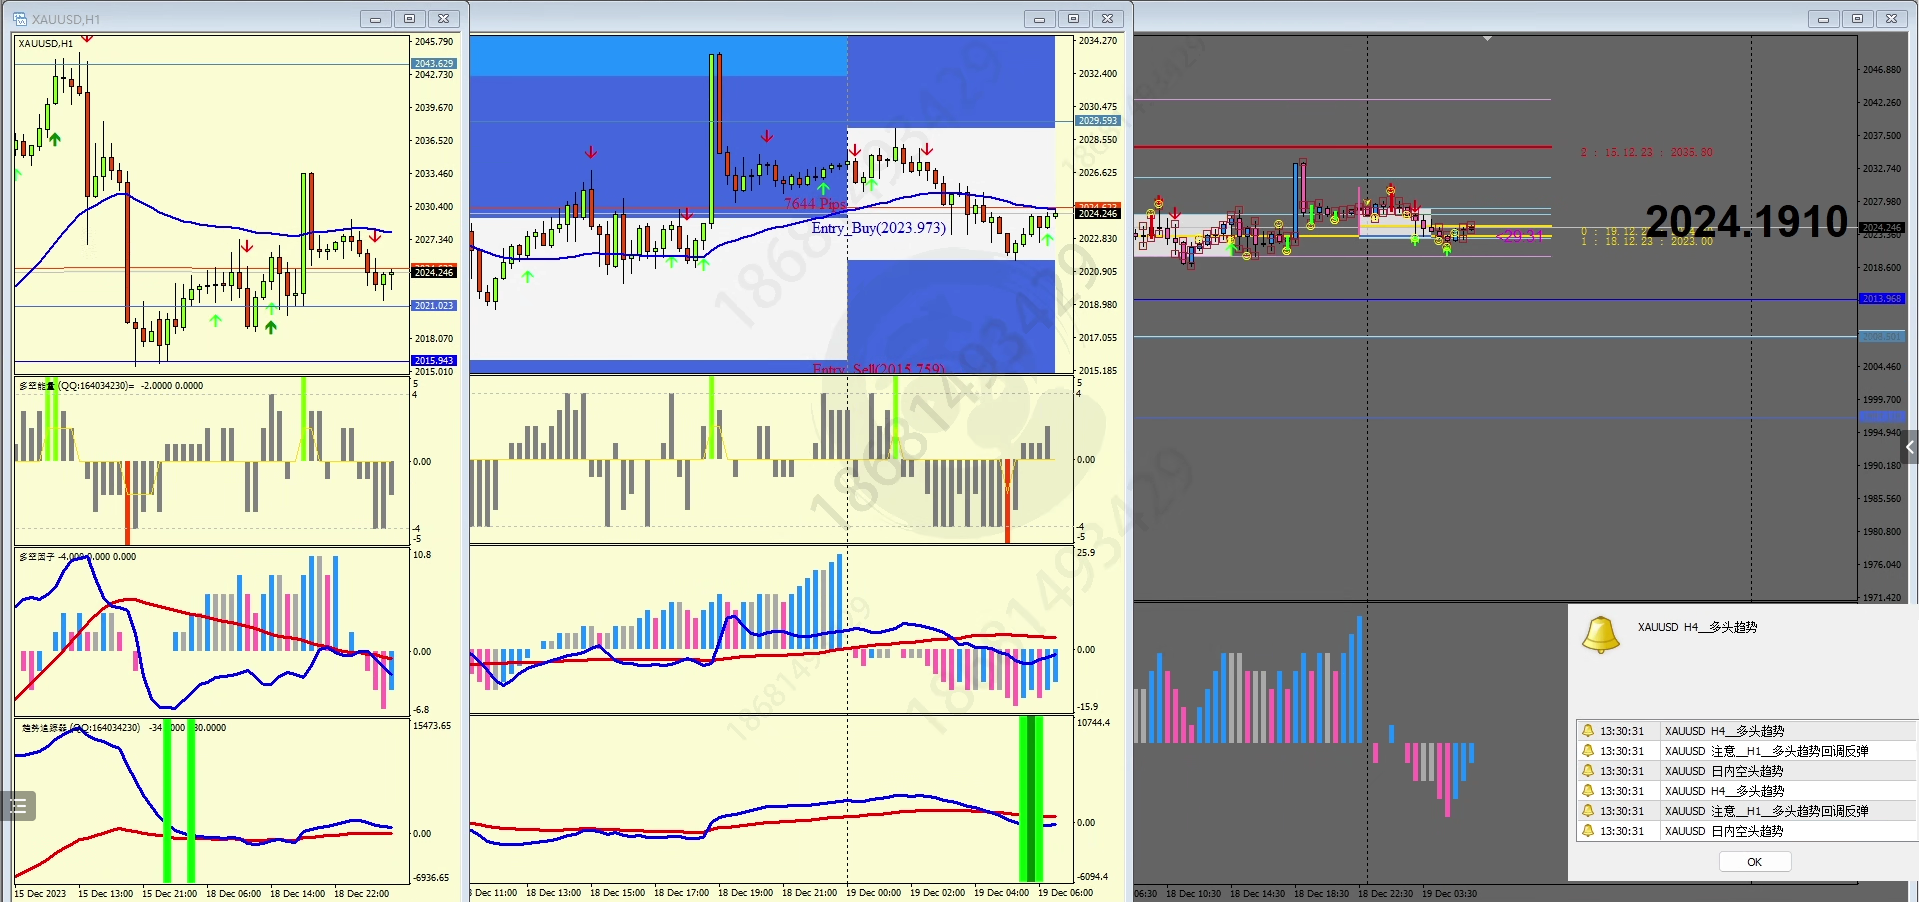Close the XAUUSD,H1 chart window

[444, 19]
